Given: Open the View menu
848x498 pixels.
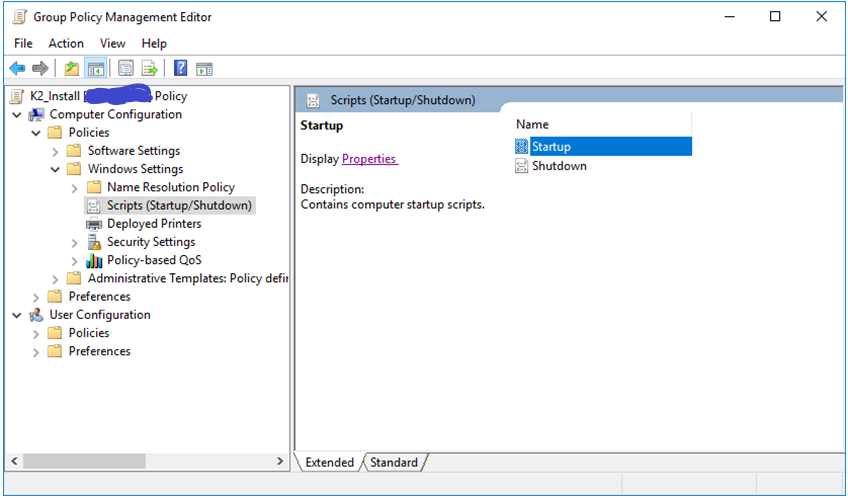Looking at the screenshot, I should (112, 43).
